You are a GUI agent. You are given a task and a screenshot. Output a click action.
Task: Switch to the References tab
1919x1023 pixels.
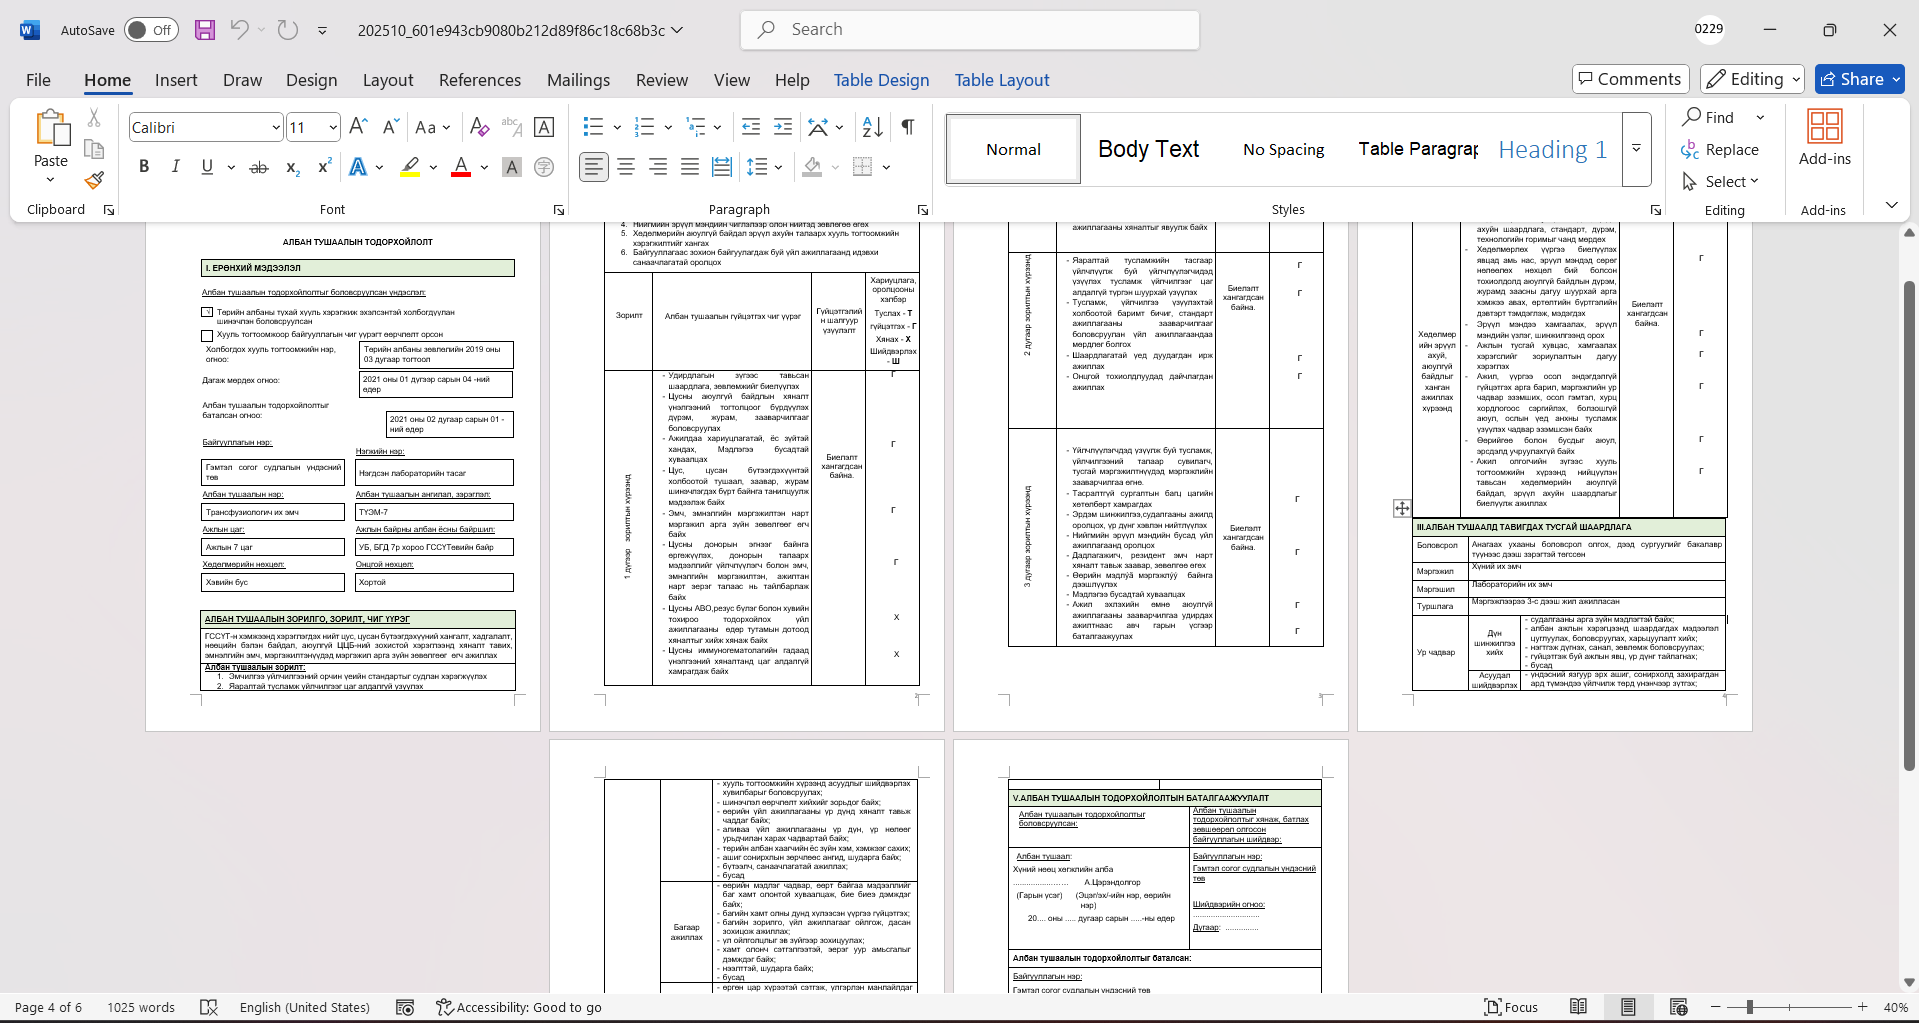(x=479, y=80)
